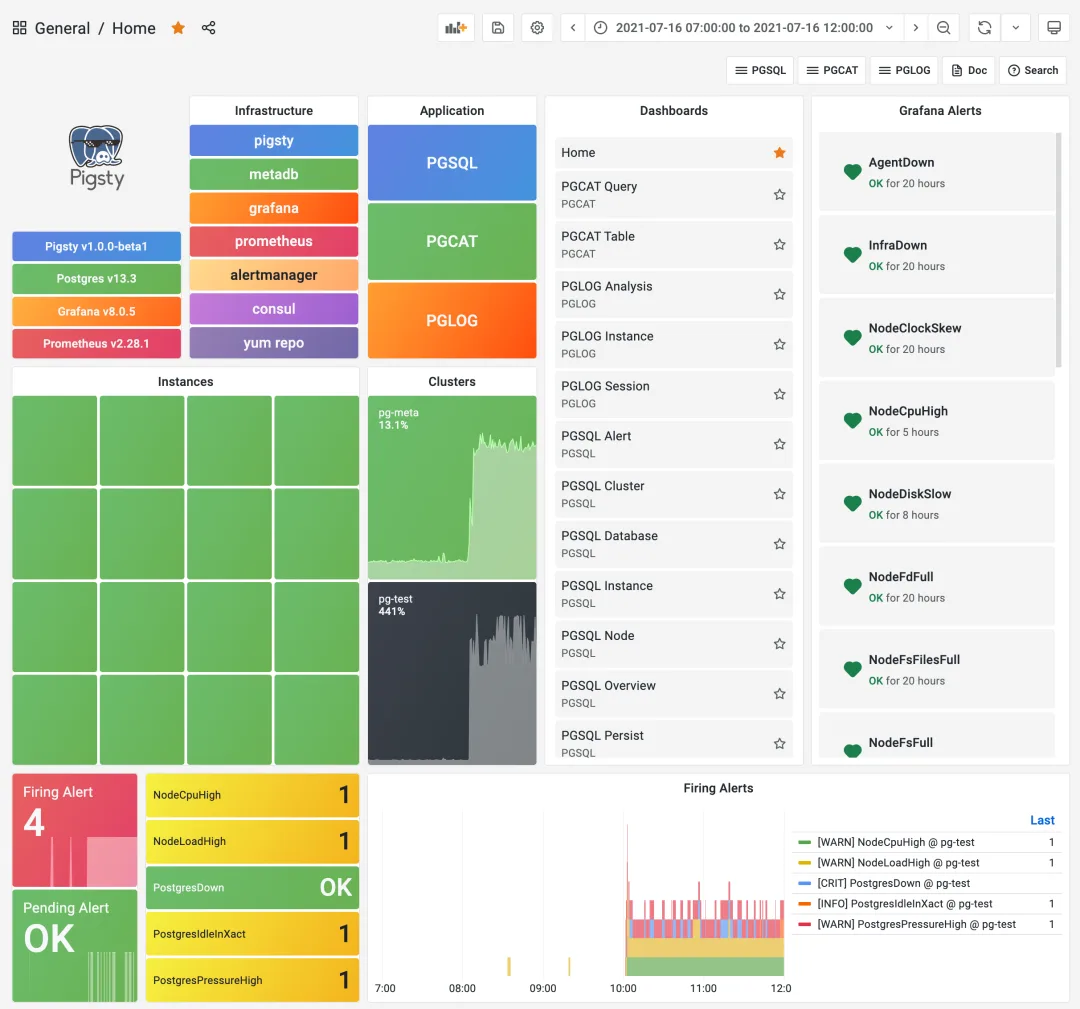The height and width of the screenshot is (1009, 1080).
Task: Click the Pigsty v1.0.0-beta1 version tile
Action: pyautogui.click(x=96, y=246)
